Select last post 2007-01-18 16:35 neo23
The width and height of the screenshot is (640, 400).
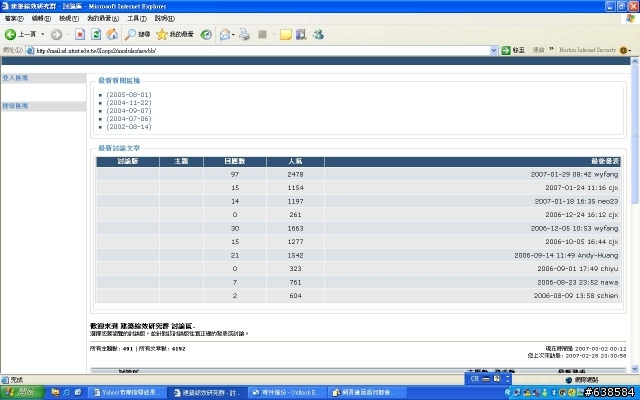[x=576, y=201]
